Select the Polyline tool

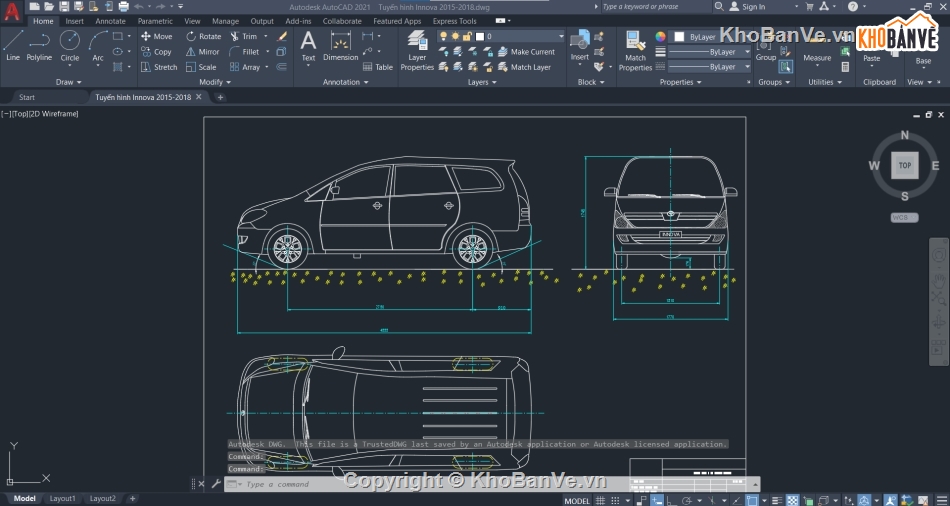39,46
